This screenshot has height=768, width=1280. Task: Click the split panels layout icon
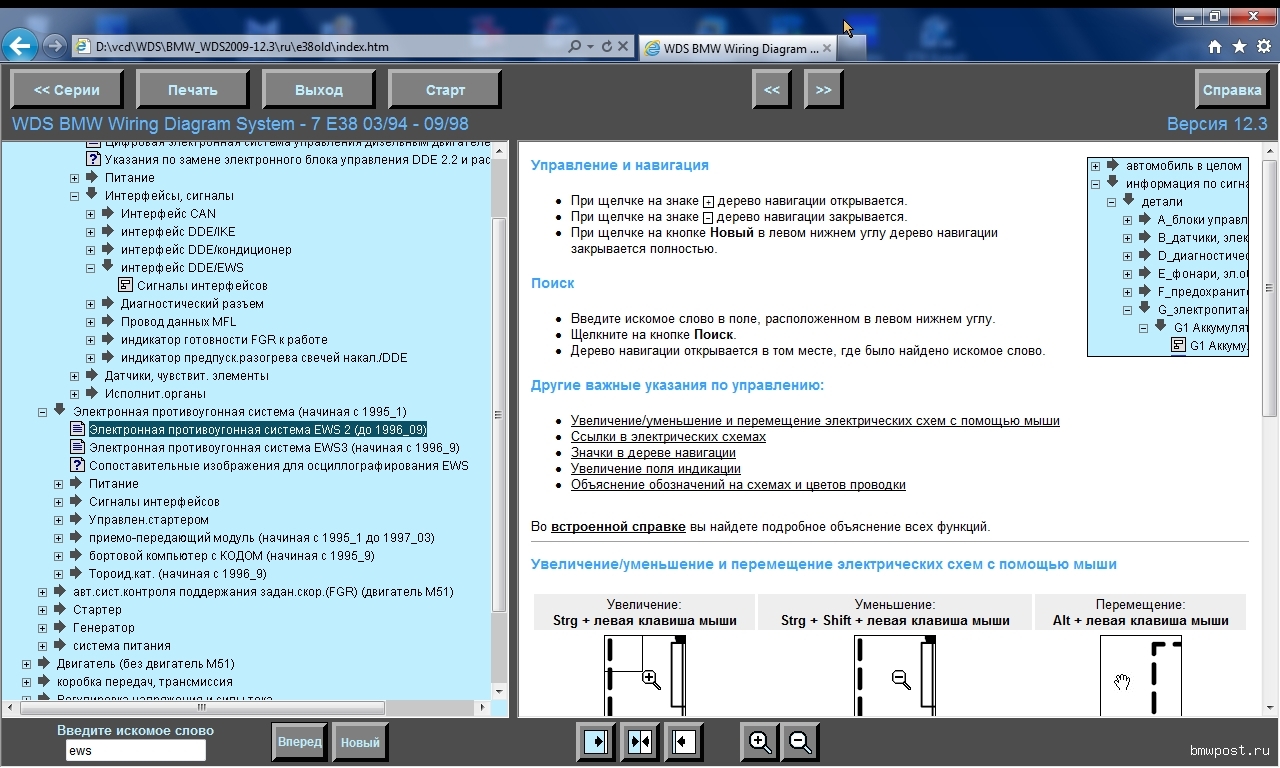(x=640, y=742)
